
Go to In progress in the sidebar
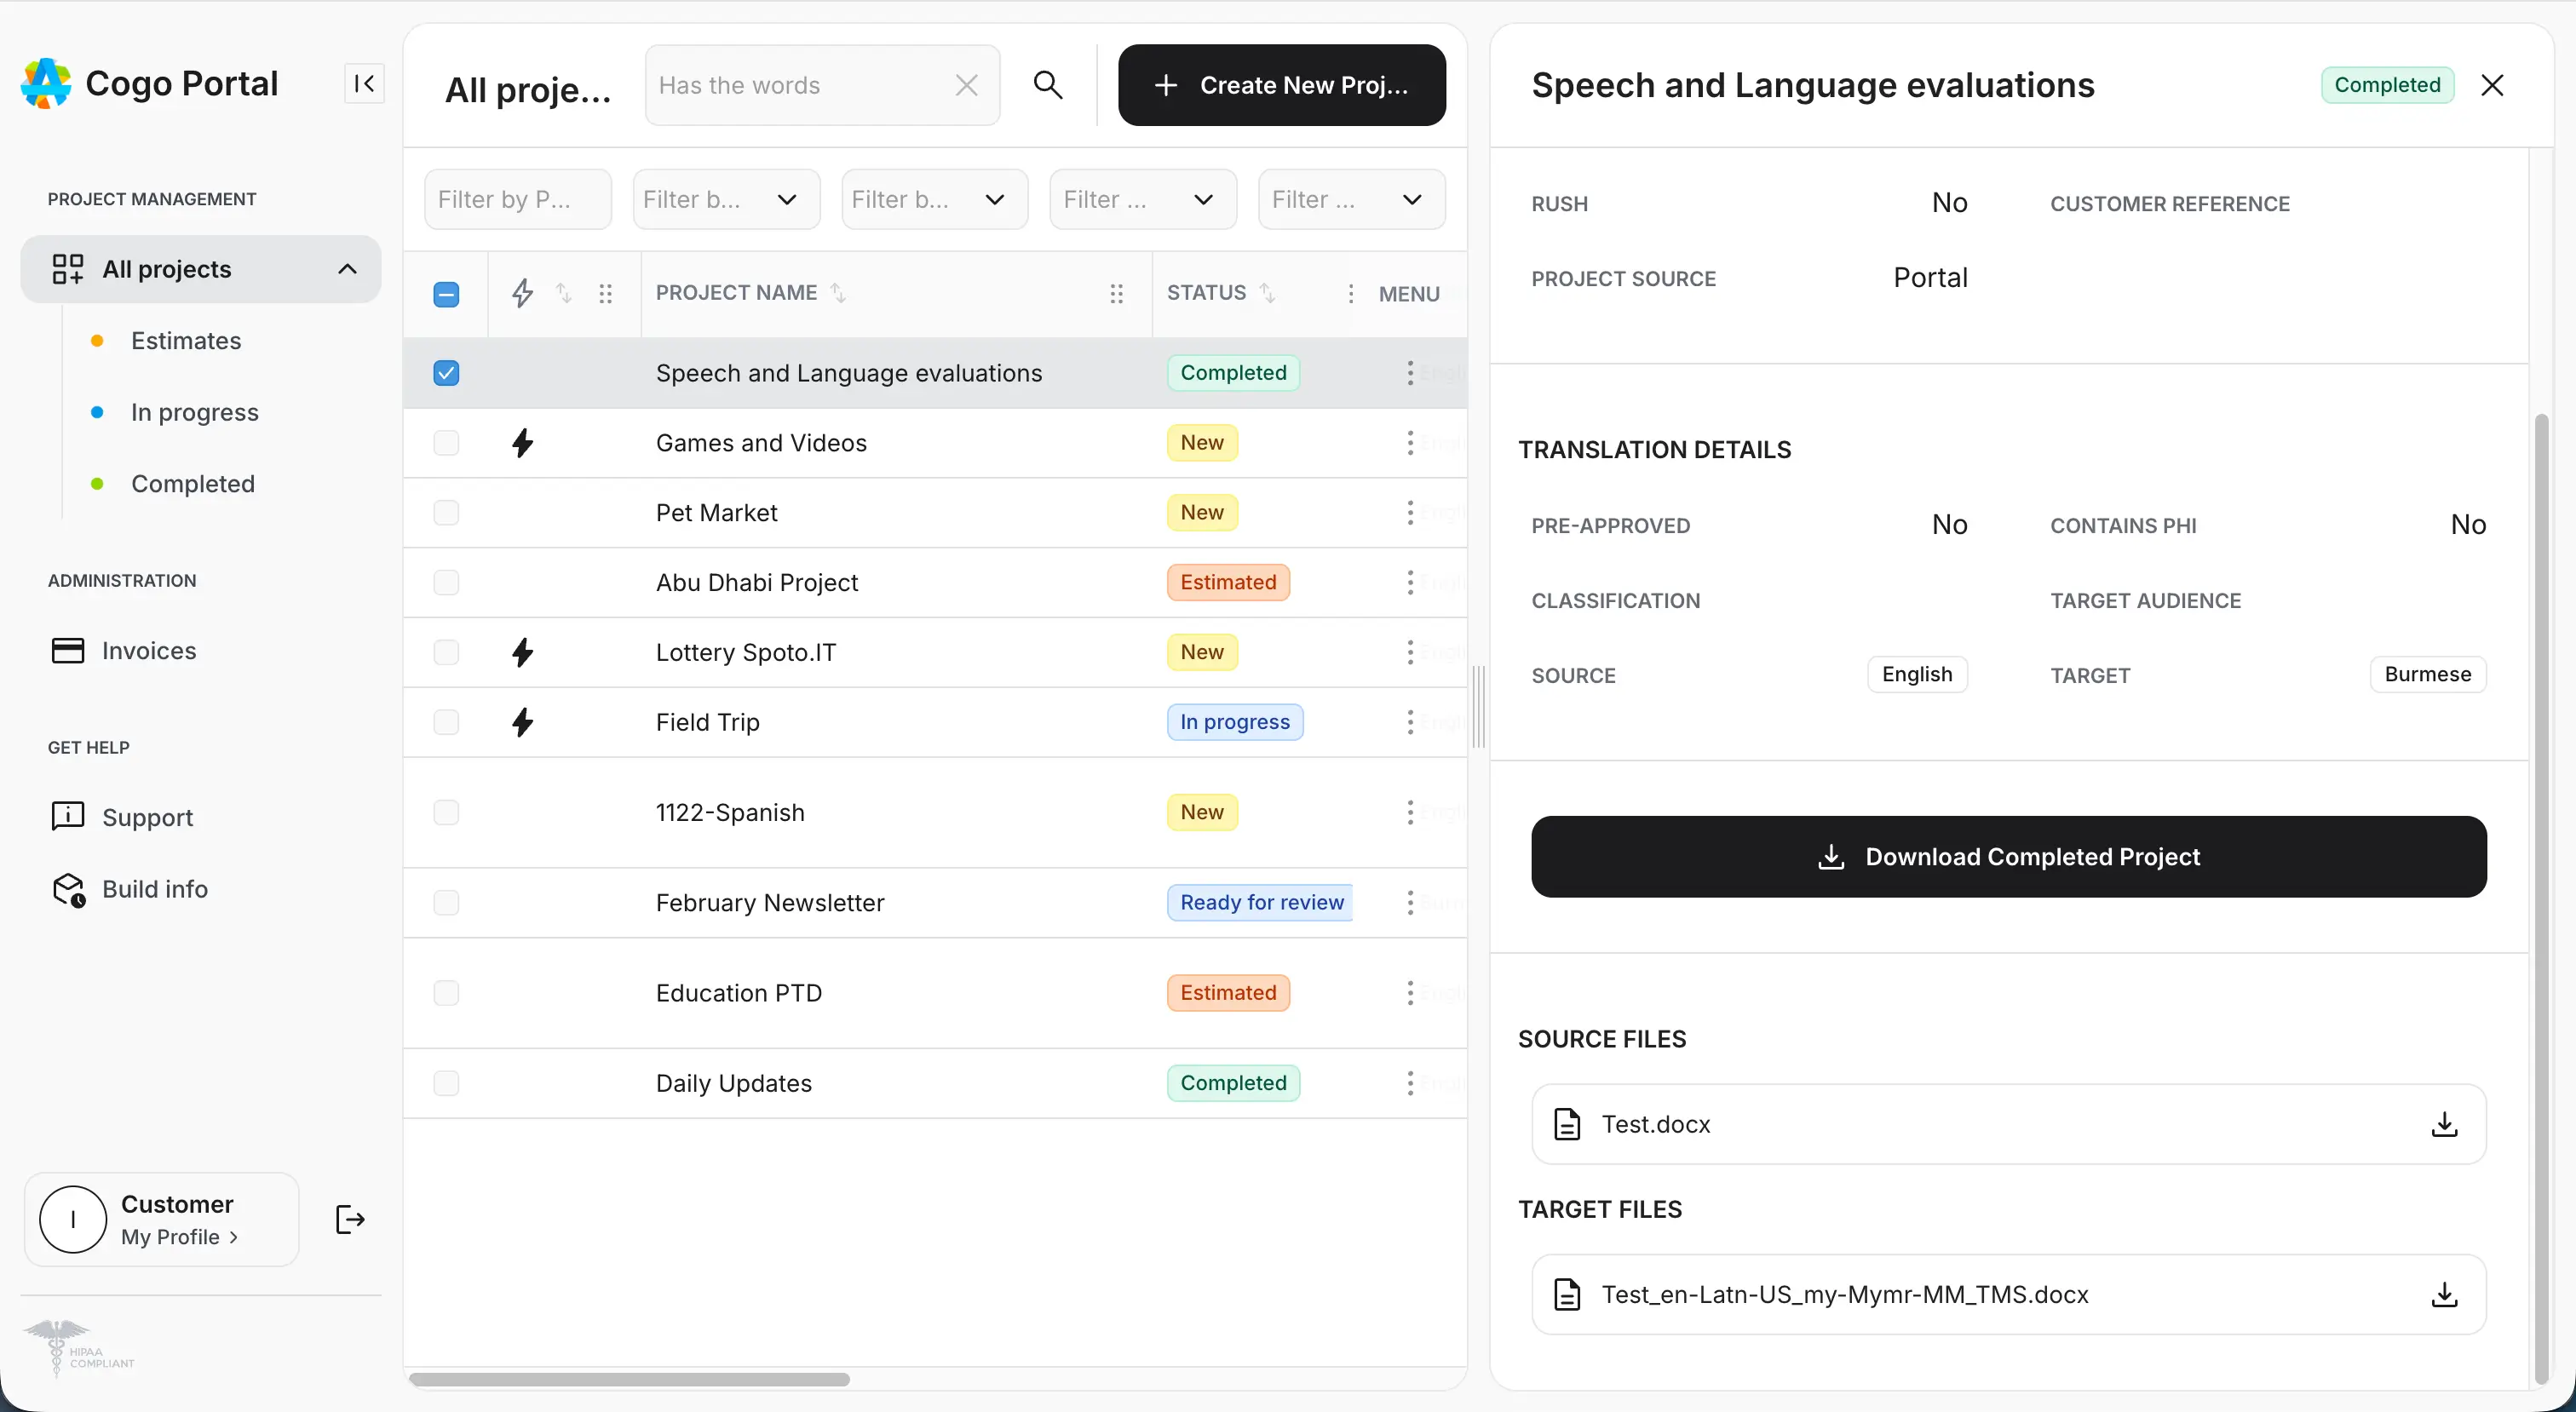(195, 412)
